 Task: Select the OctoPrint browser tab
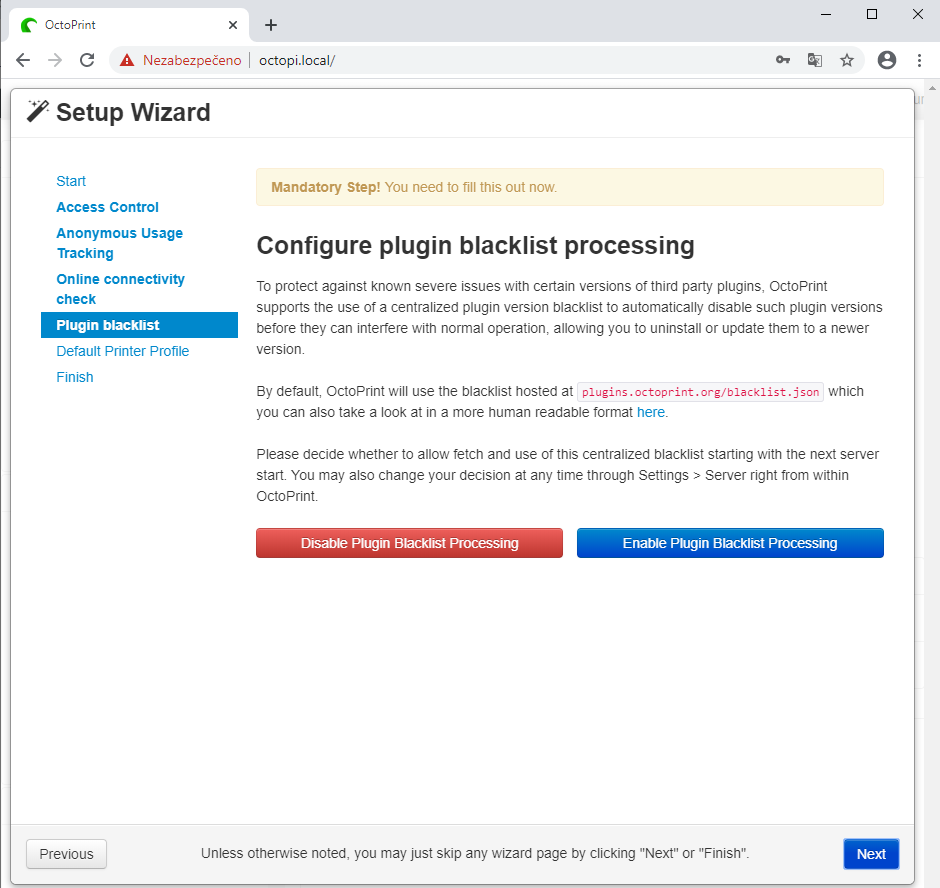point(129,25)
